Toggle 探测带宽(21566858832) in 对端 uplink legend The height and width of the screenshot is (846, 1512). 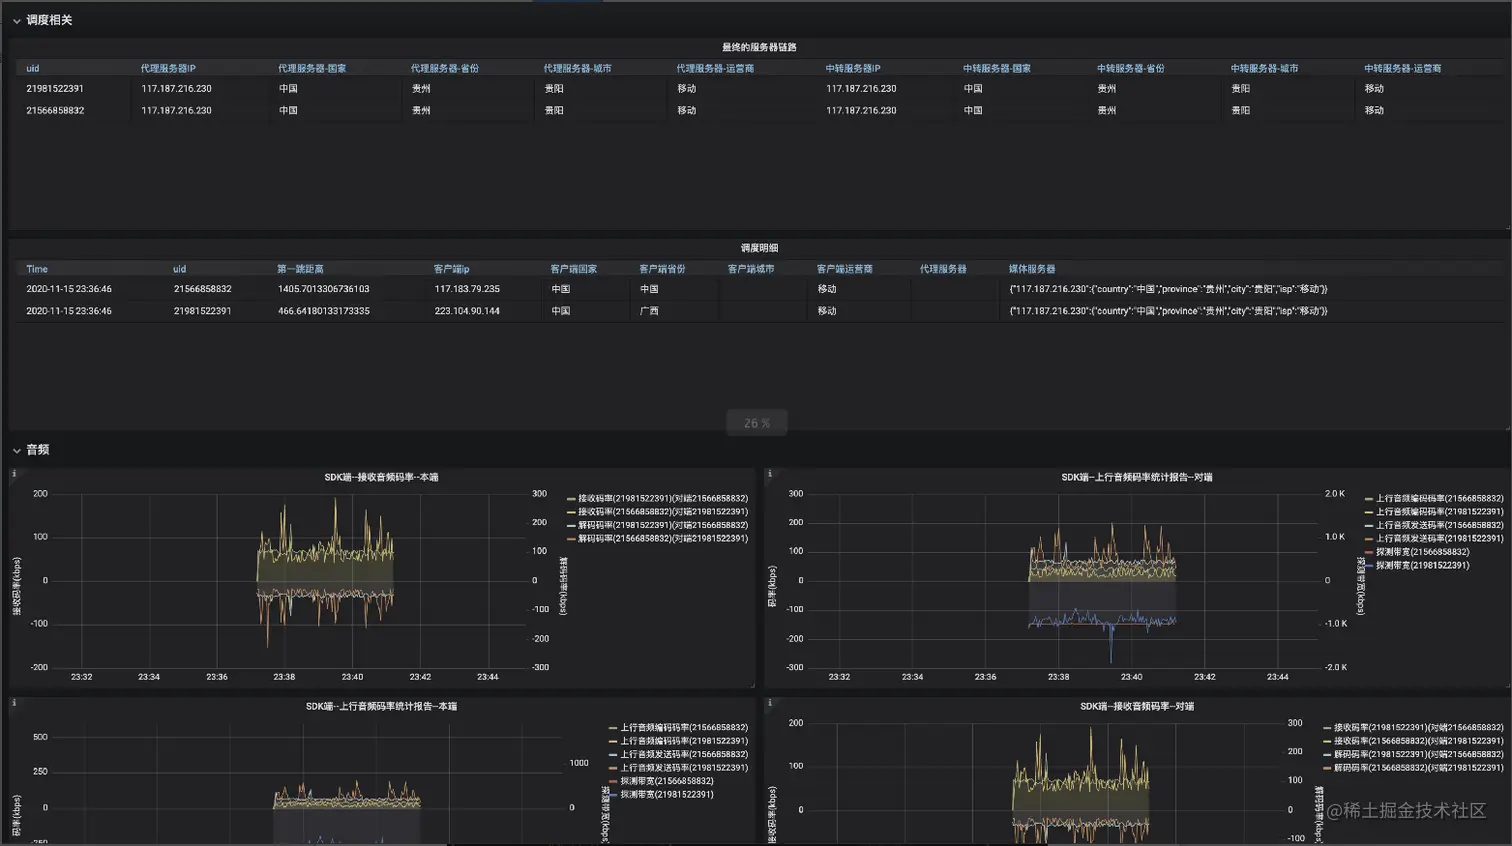pos(1423,552)
